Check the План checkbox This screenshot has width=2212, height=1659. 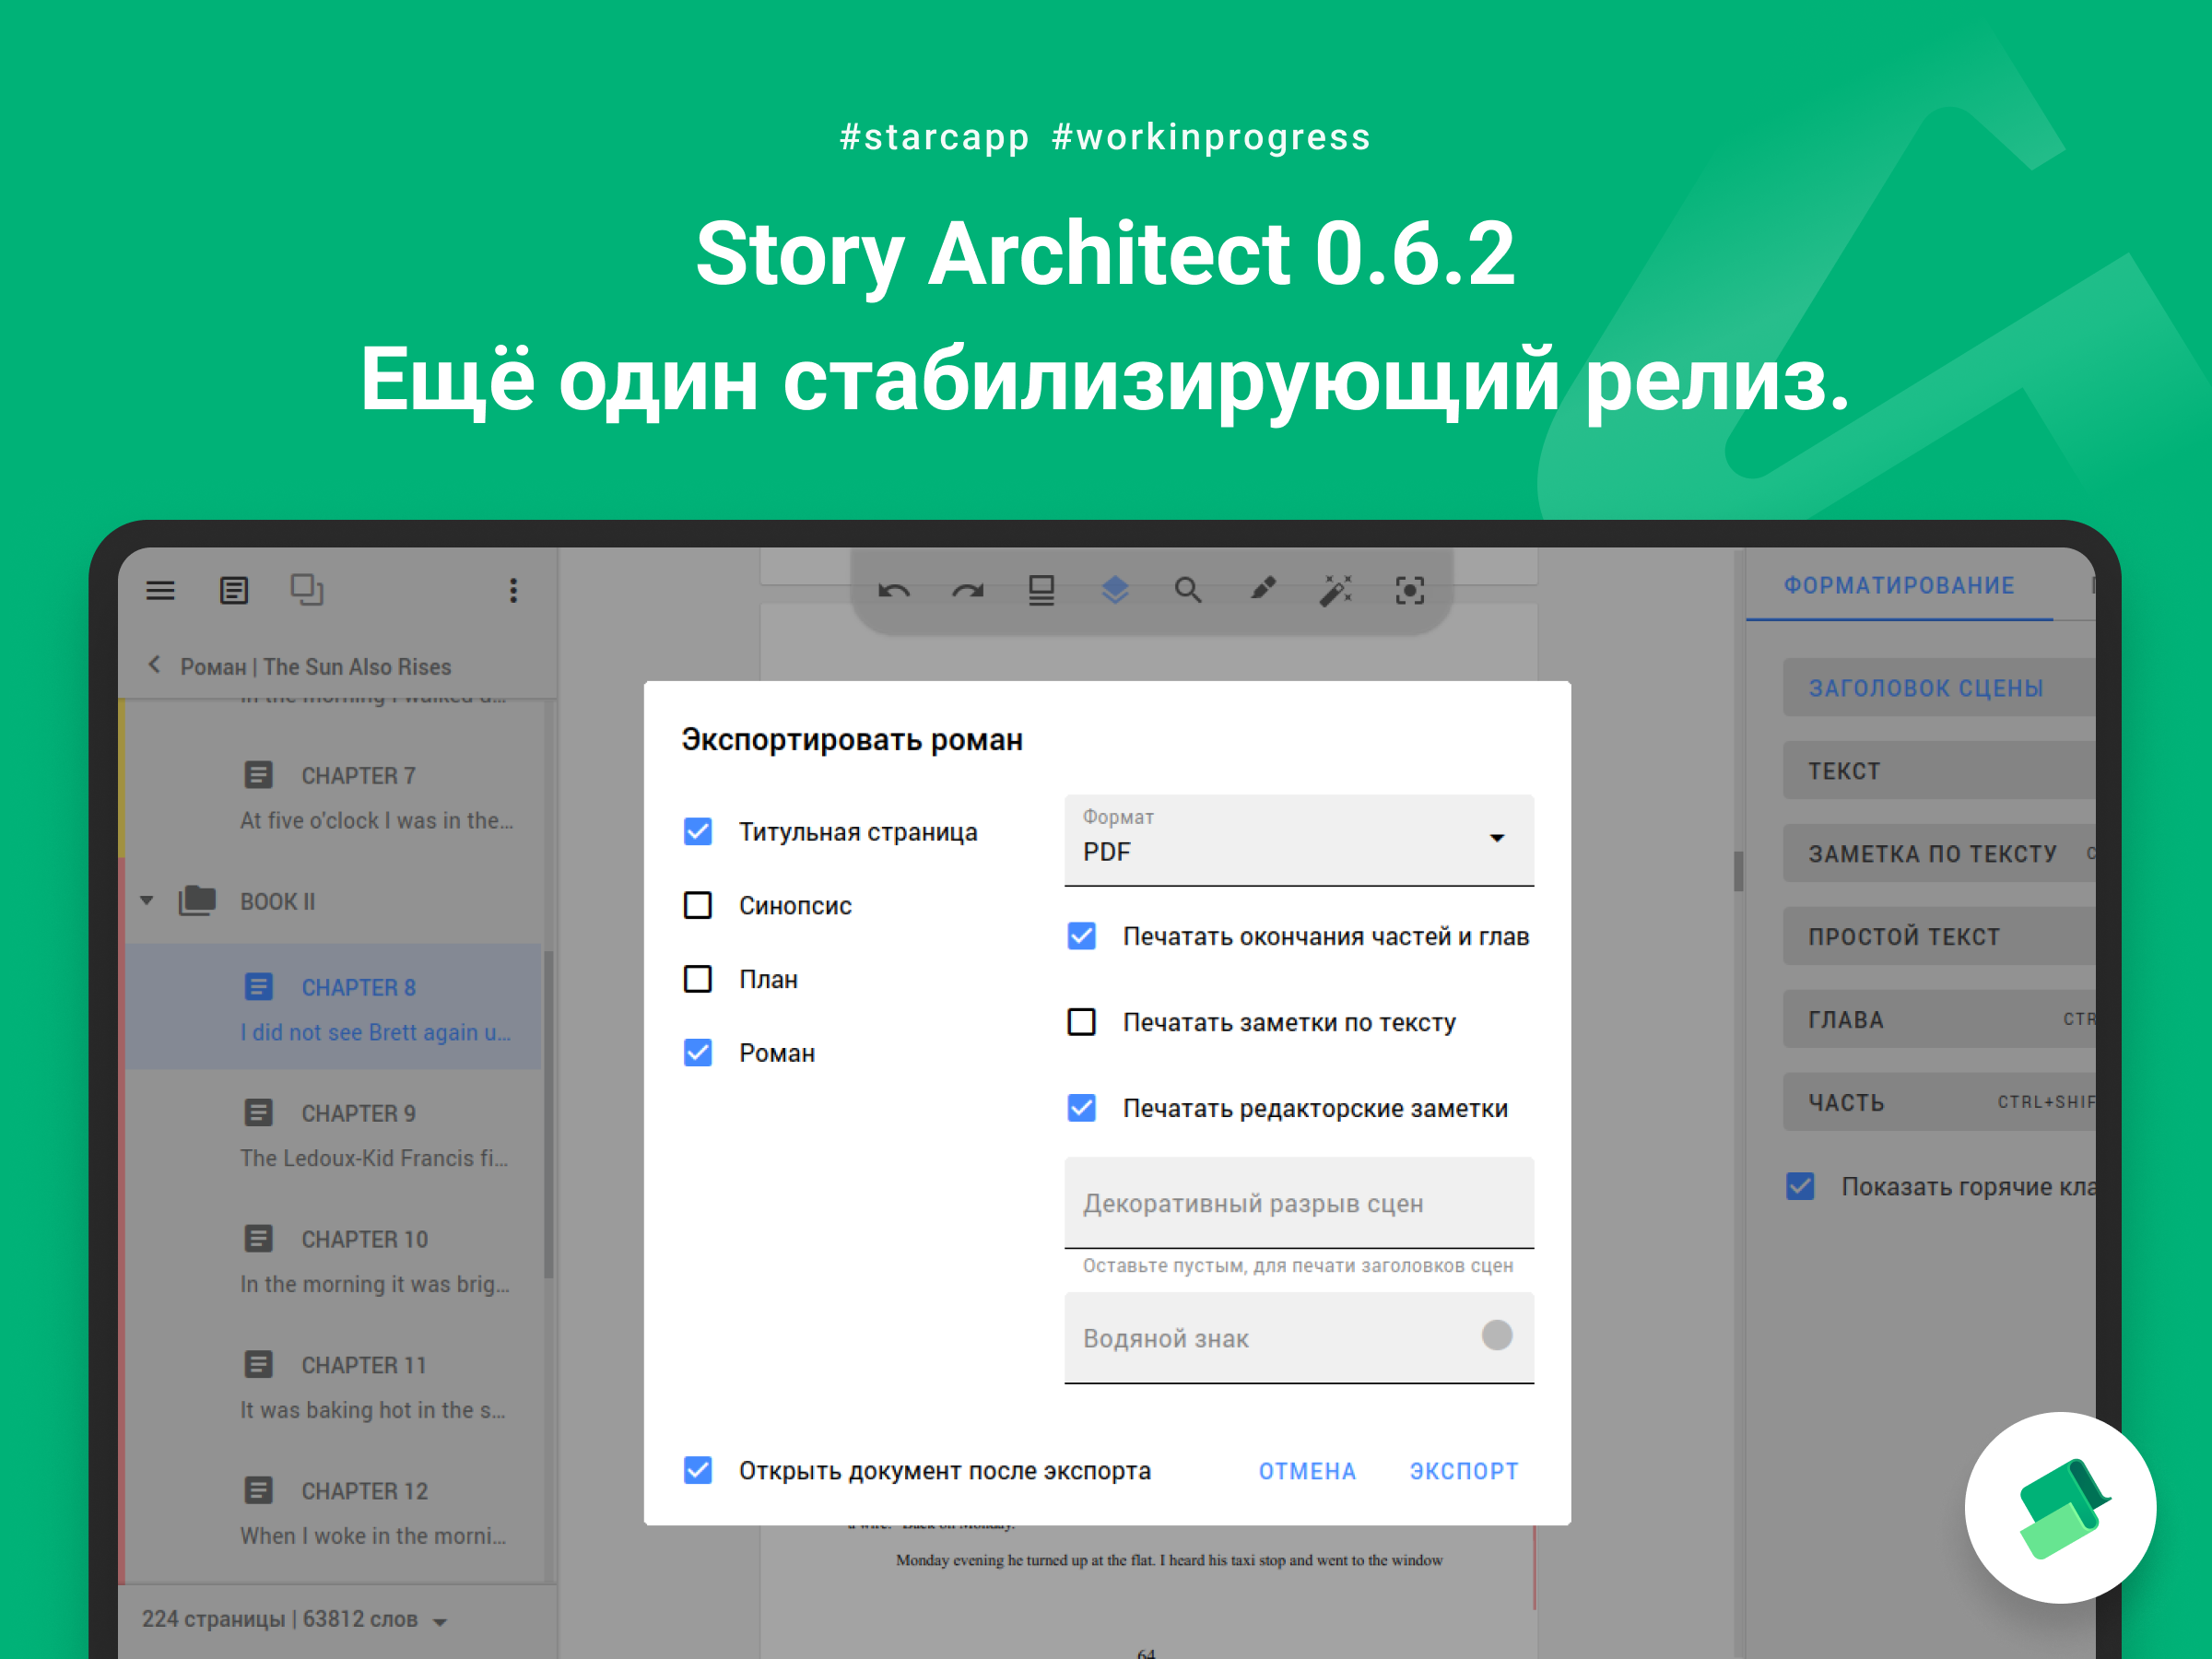pos(698,979)
